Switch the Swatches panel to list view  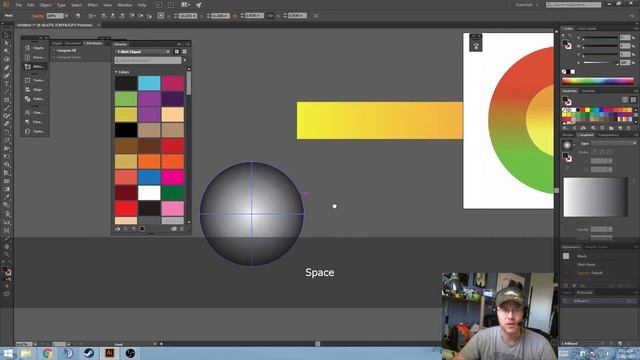click(624, 100)
